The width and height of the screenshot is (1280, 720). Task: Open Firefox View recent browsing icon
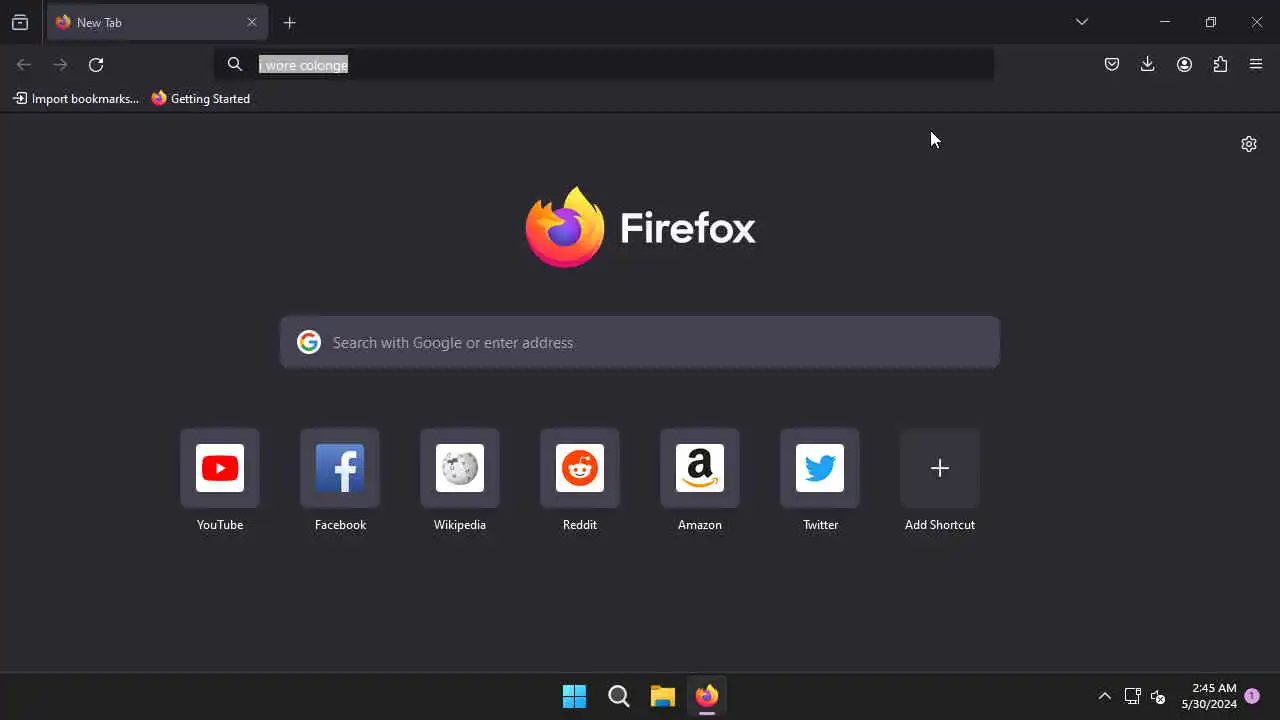[20, 22]
